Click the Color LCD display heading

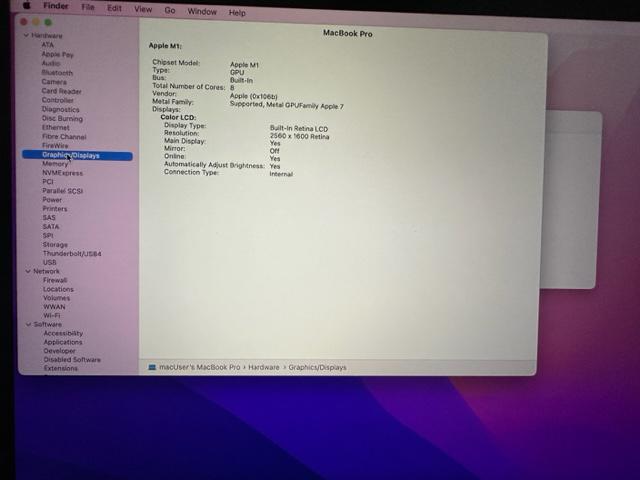click(178, 118)
